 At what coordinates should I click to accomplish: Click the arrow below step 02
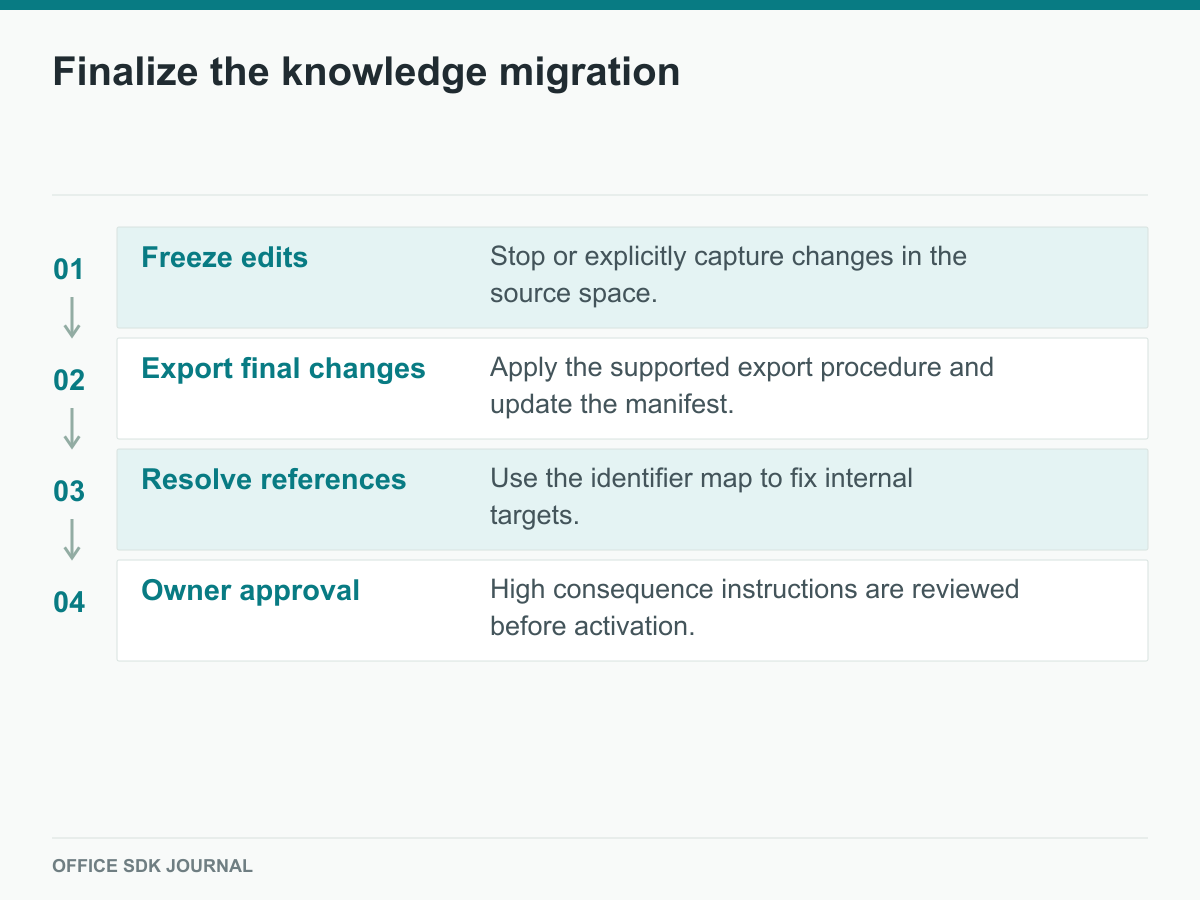coord(71,428)
